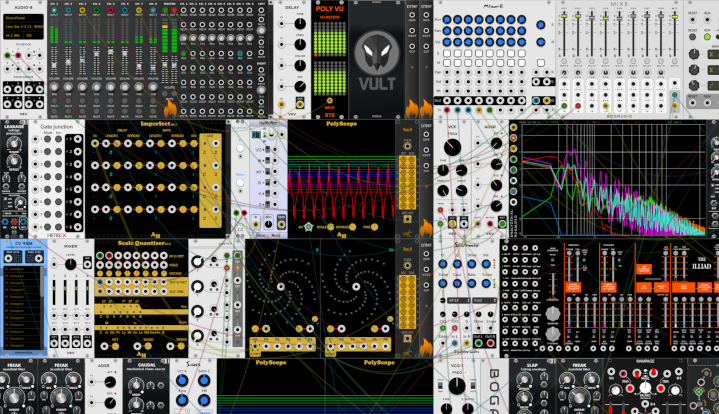Select first Unmapped row in CV-RAM
This screenshot has width=719, height=414.
(21, 269)
